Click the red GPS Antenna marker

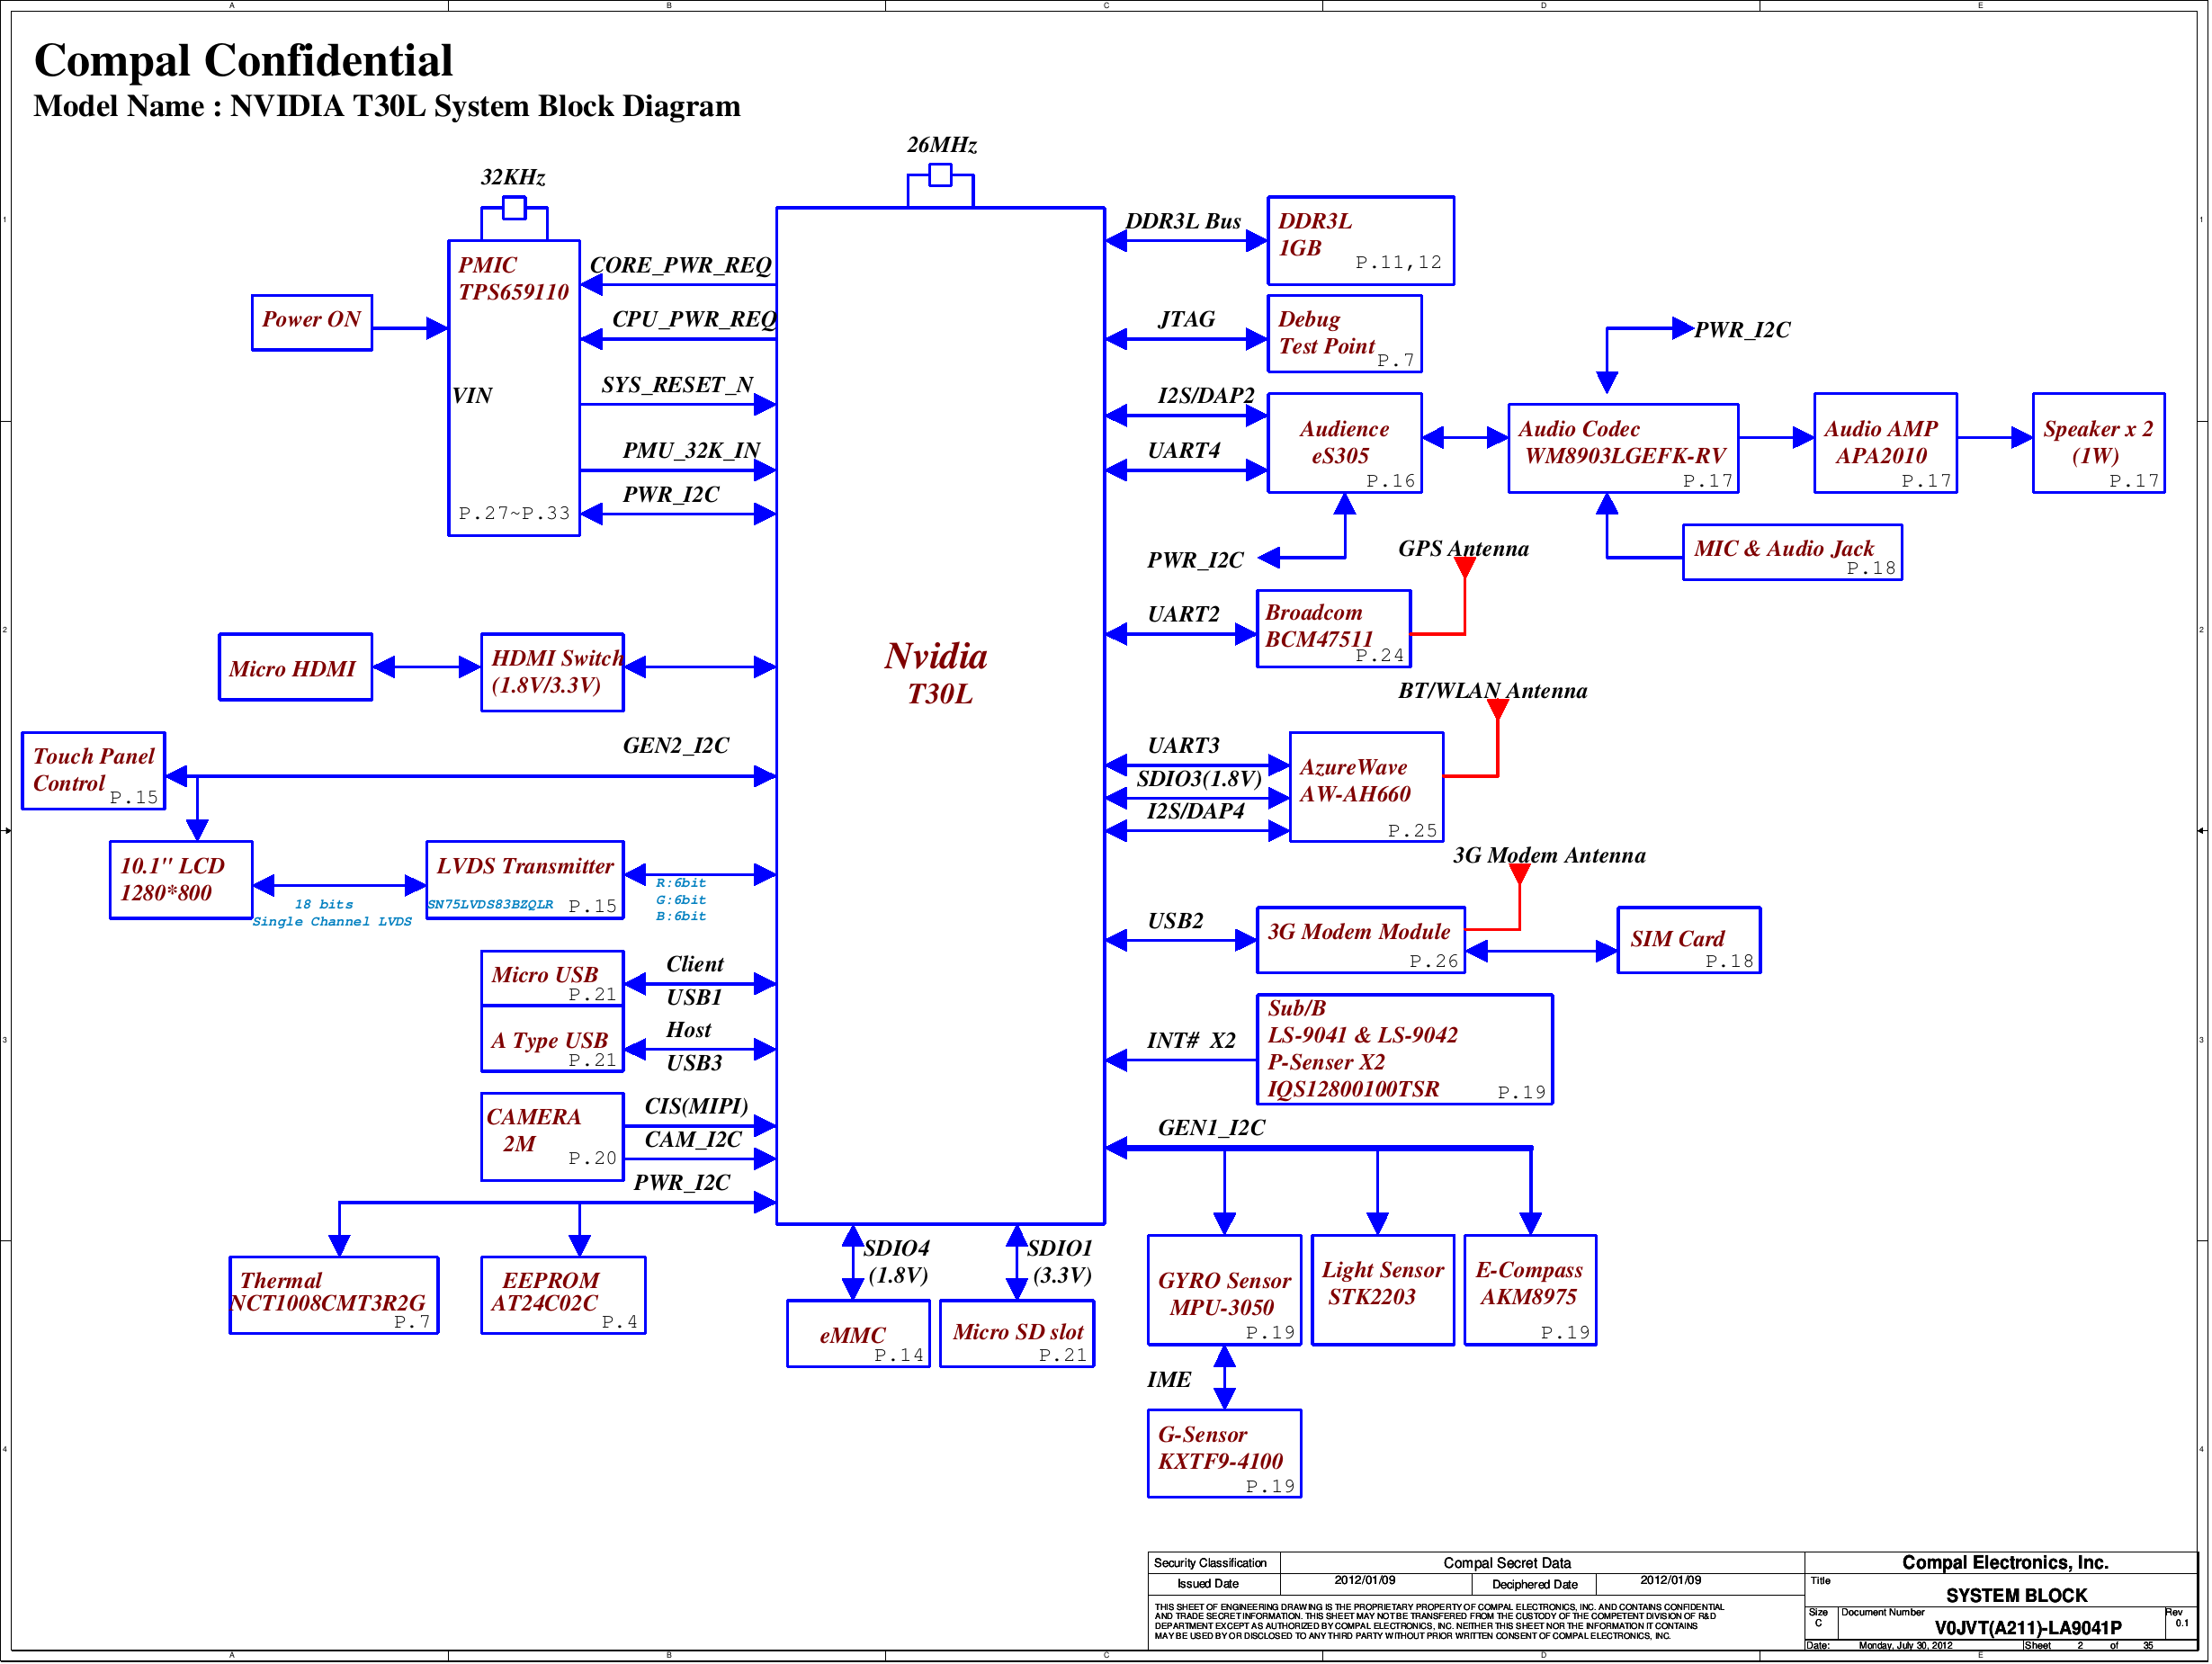click(x=1464, y=568)
